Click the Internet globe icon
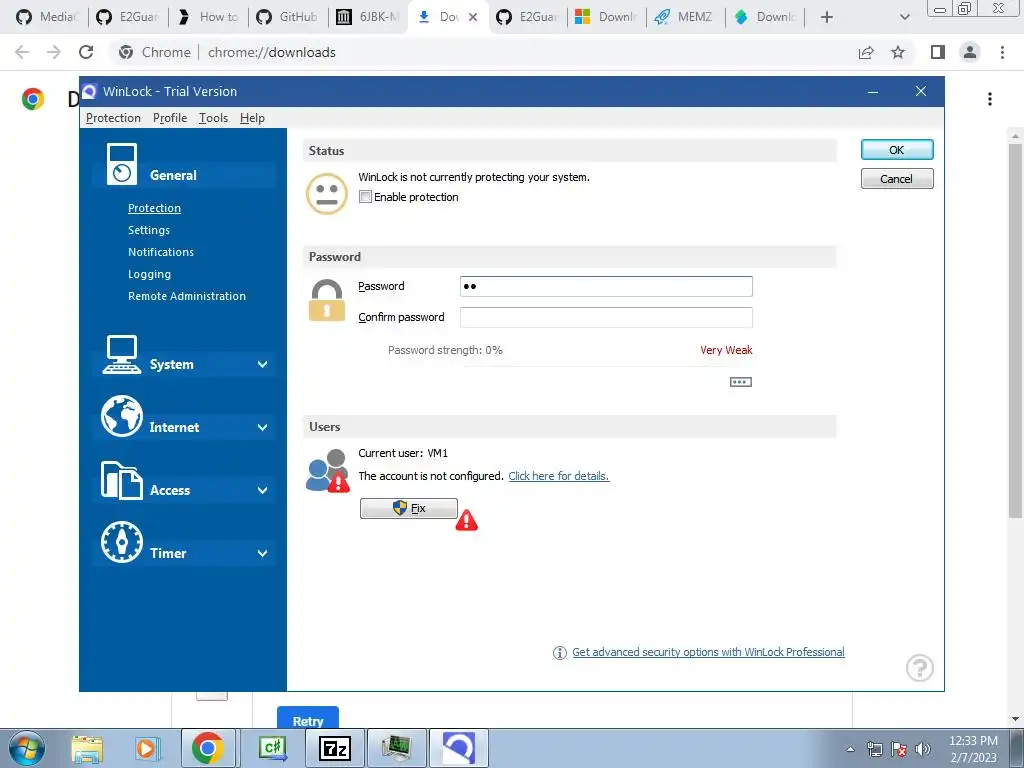This screenshot has width=1024, height=768. (121, 416)
